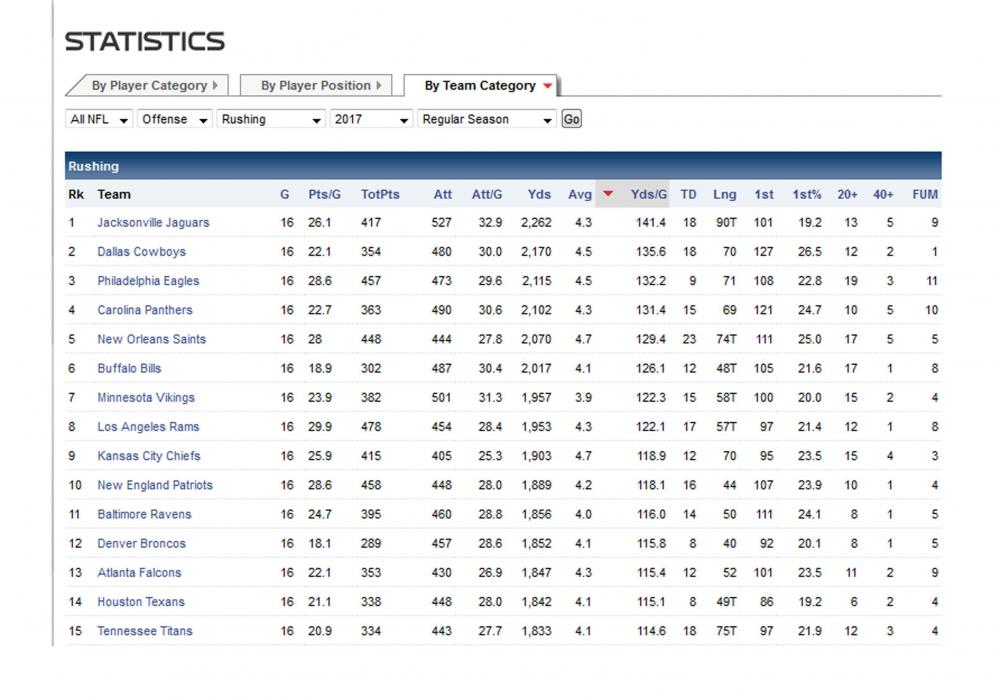Image resolution: width=1000 pixels, height=699 pixels.
Task: Select the By Team Category tab
Action: pyautogui.click(x=481, y=85)
